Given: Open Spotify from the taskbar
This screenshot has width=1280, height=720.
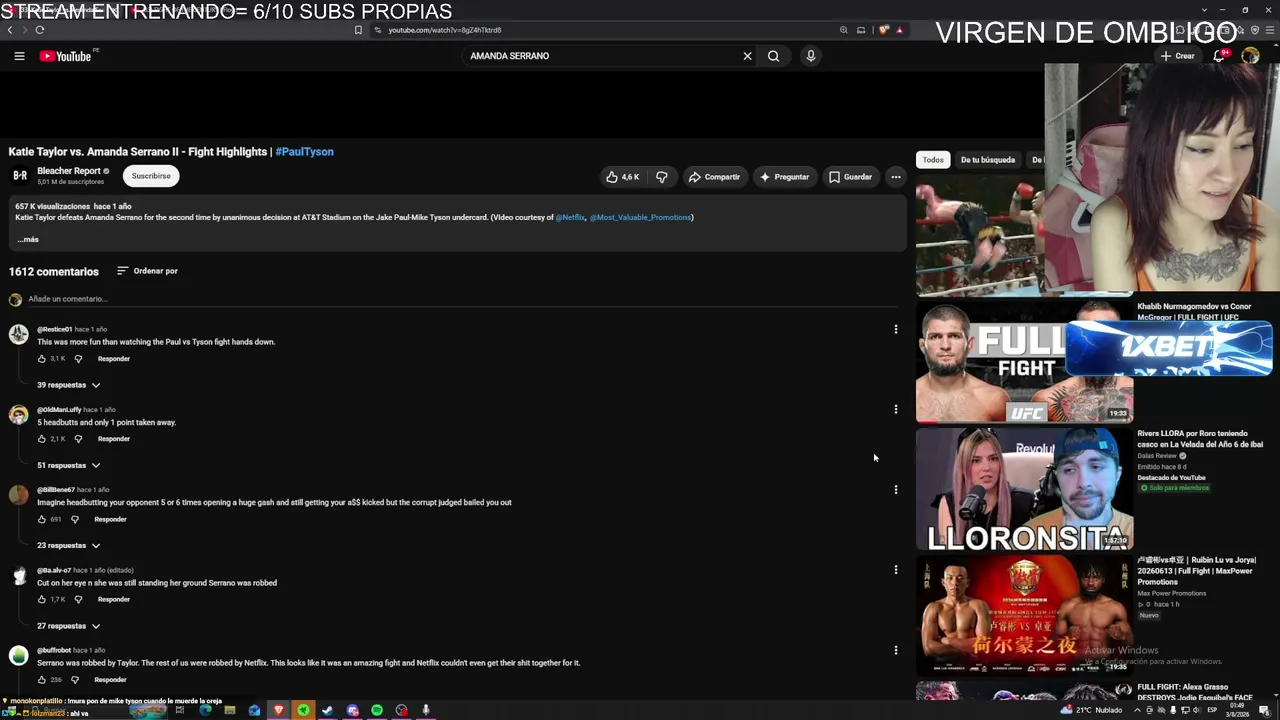Looking at the screenshot, I should pos(377,710).
